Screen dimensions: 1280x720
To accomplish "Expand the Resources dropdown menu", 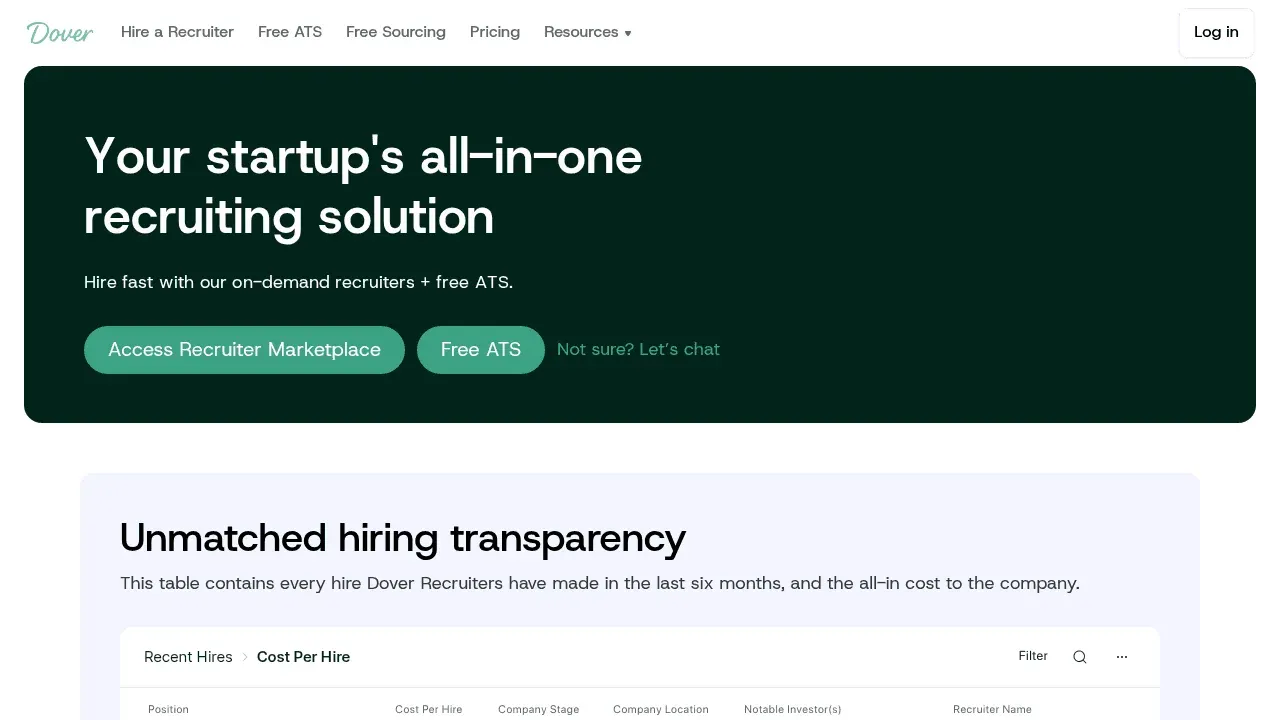I will (x=588, y=32).
